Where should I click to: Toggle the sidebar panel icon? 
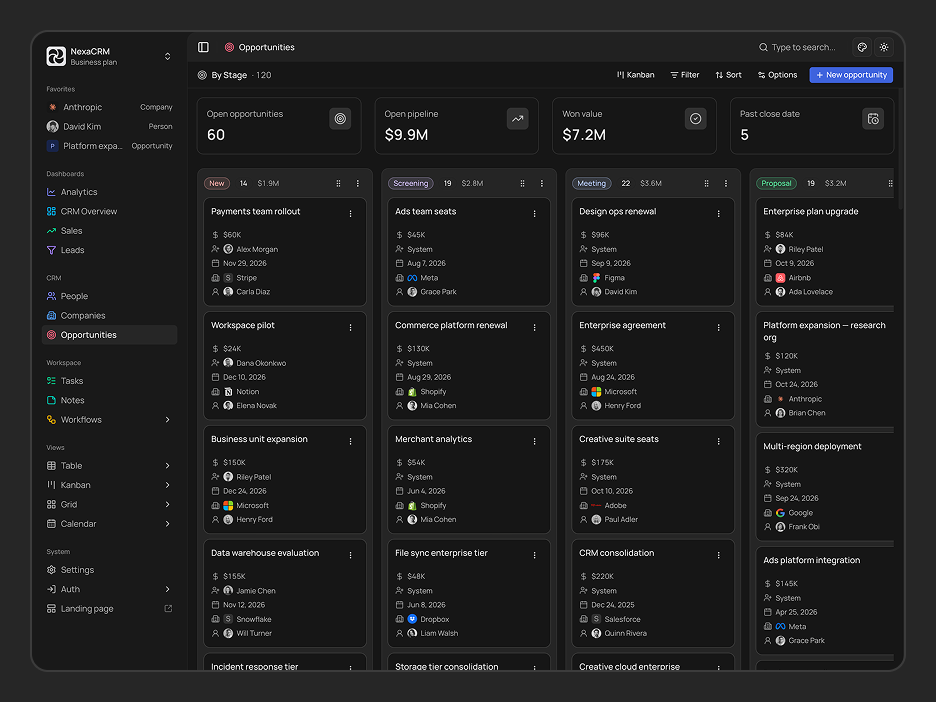pos(203,47)
